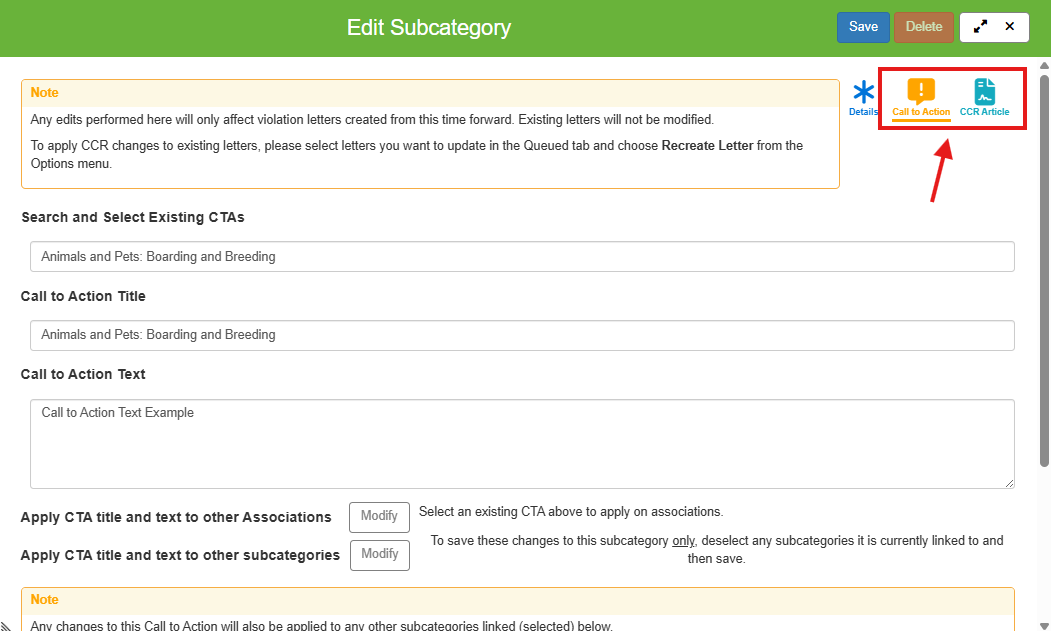Viewport: 1051px width, 631px height.
Task: Click the Details tab label
Action: (x=863, y=112)
